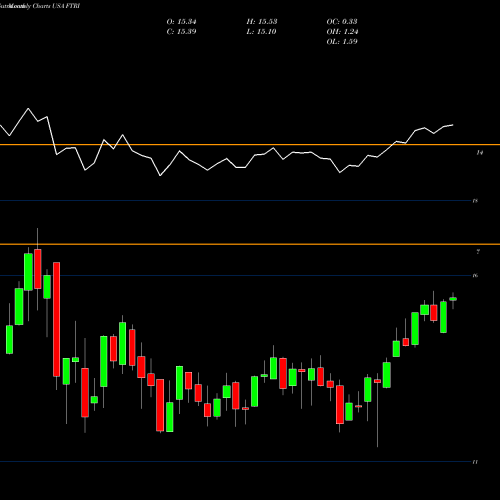Click the OC: 0.33 reading
500x500 pixels.
pos(342,22)
